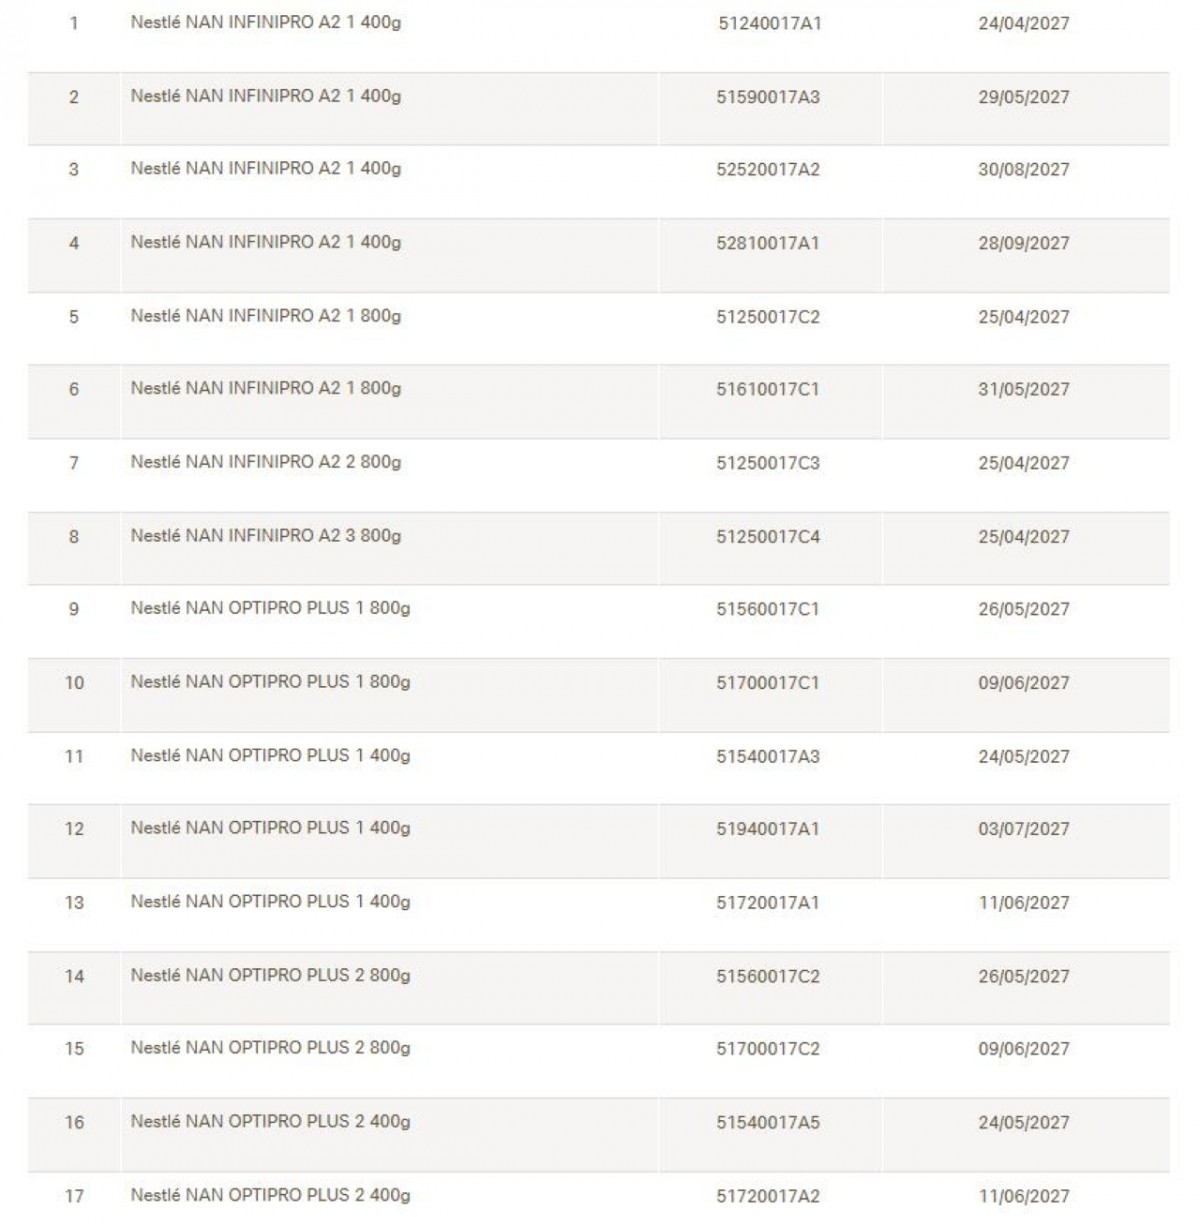Select the 29/05/2027 expiry date cell
Screen dimensions: 1200x1224
pyautogui.click(x=1023, y=97)
